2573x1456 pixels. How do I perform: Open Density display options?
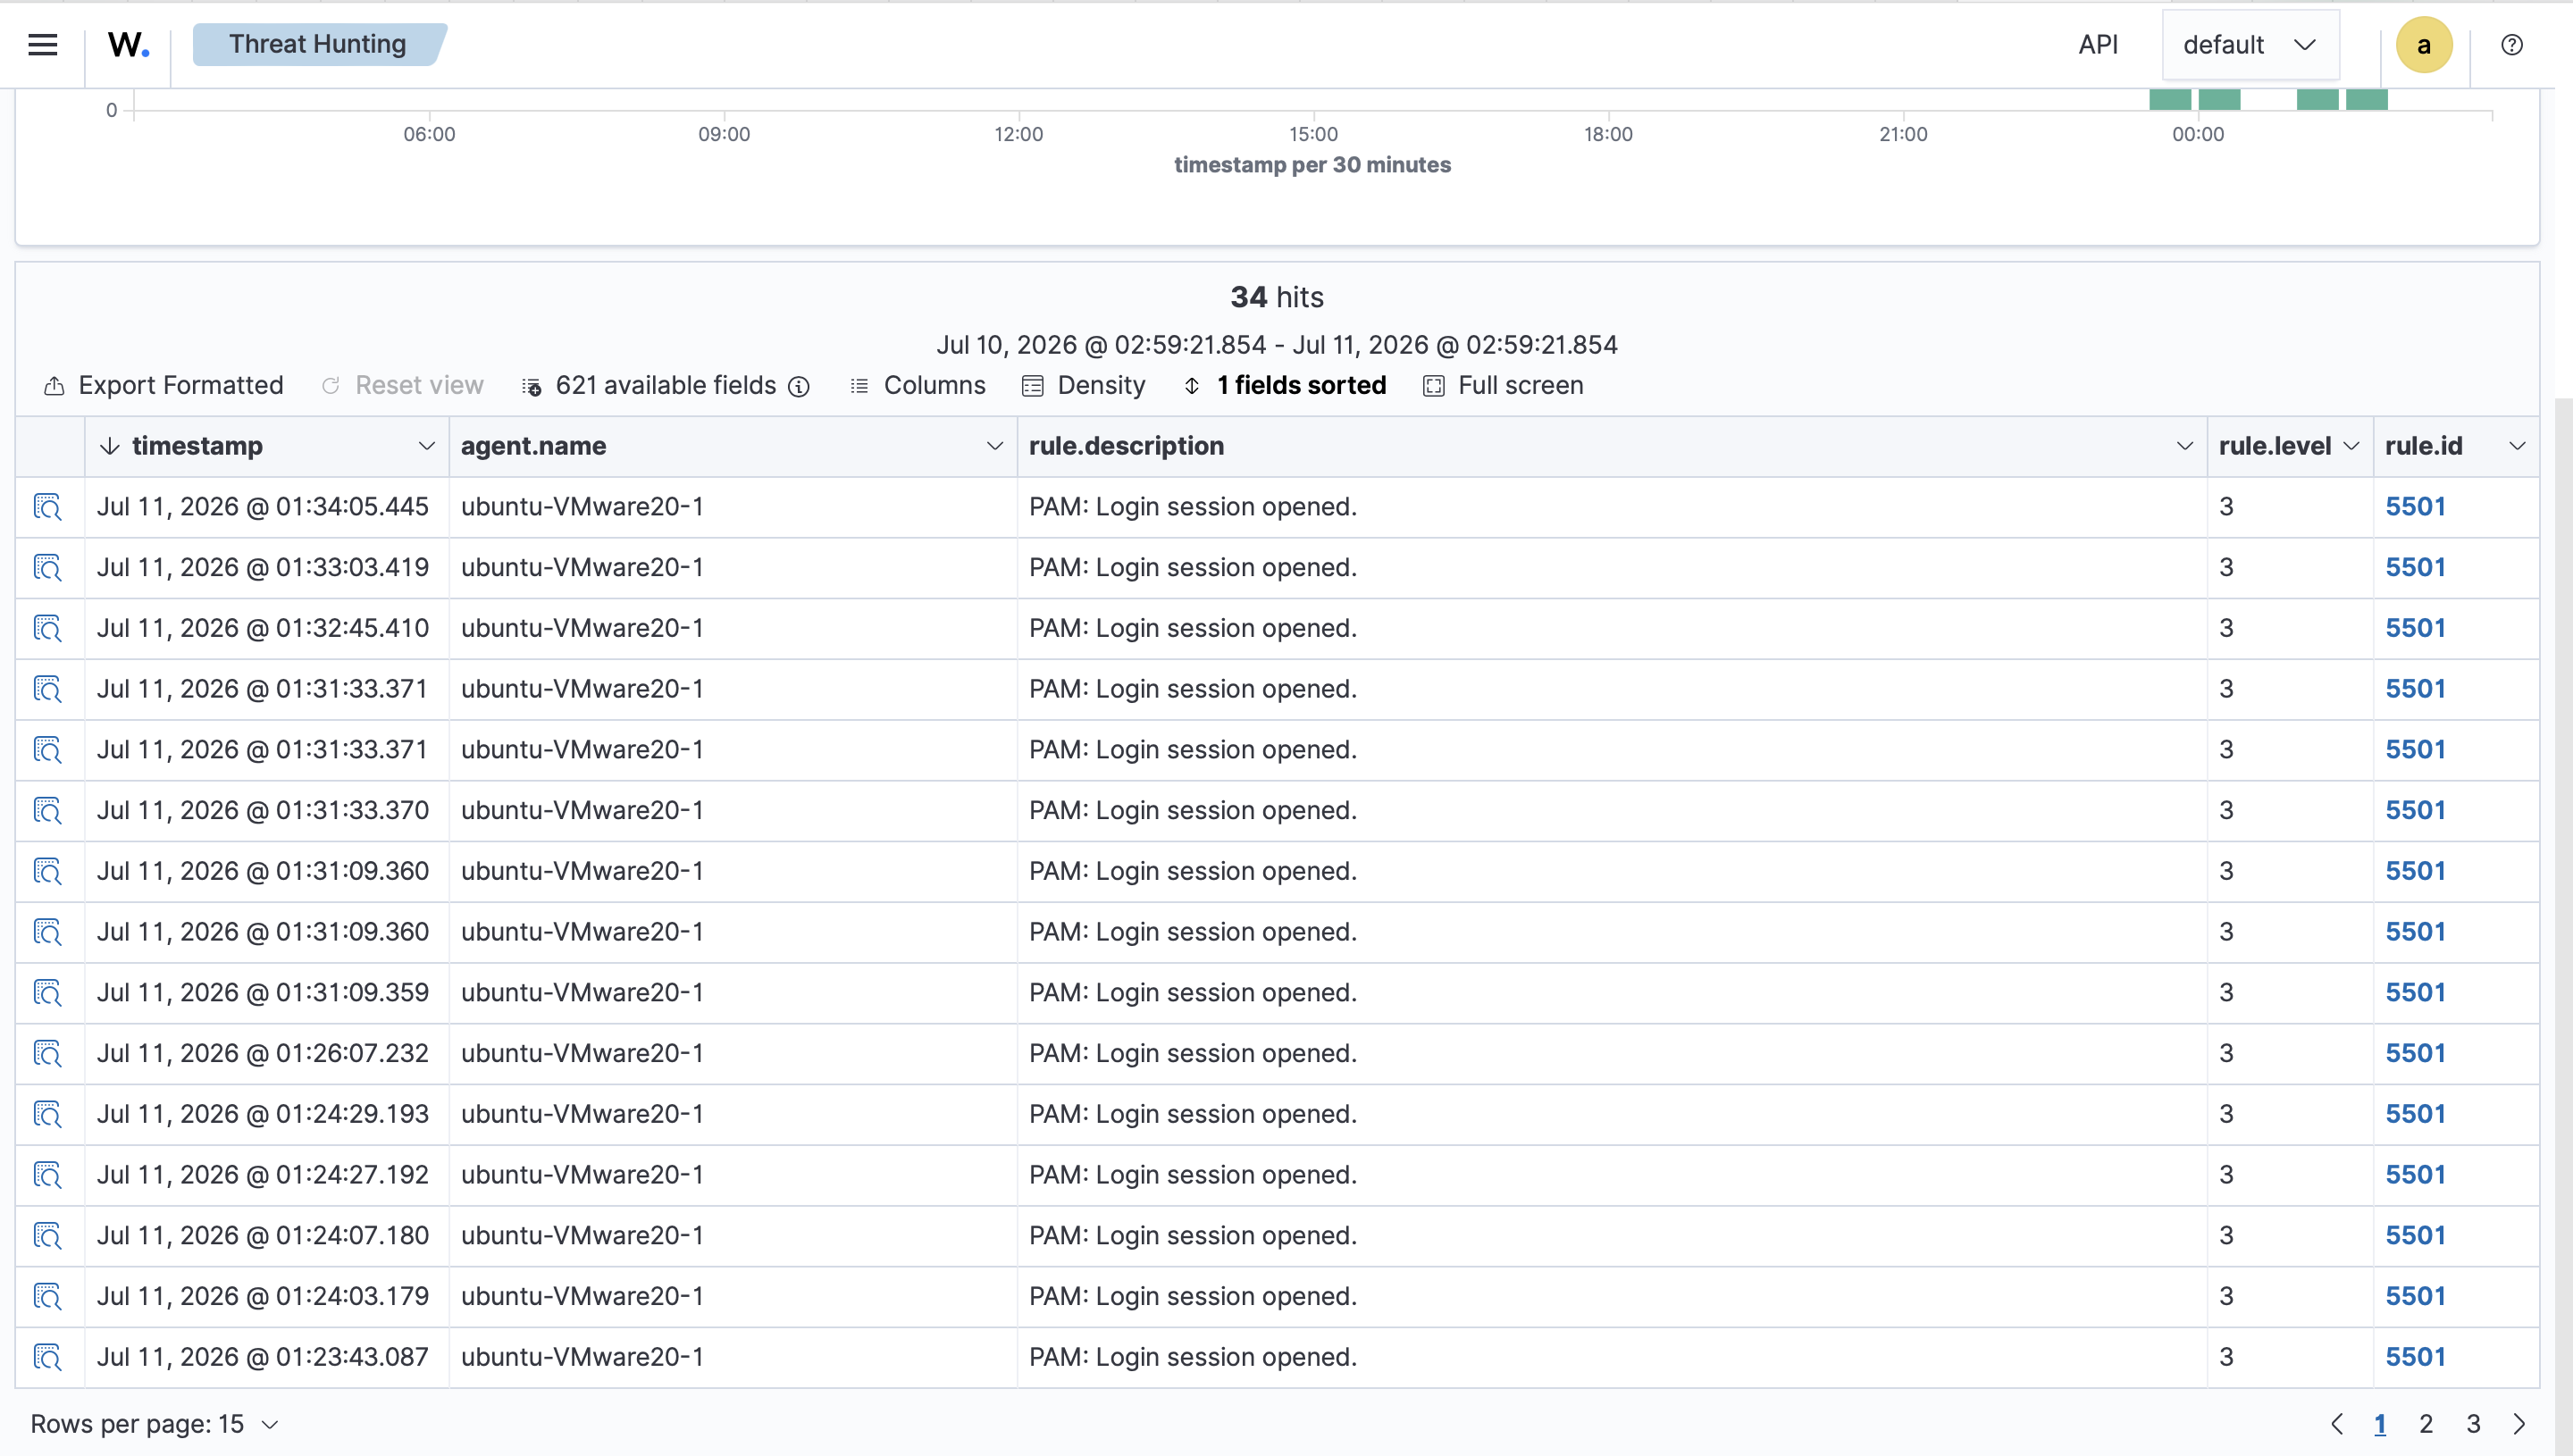click(1083, 386)
